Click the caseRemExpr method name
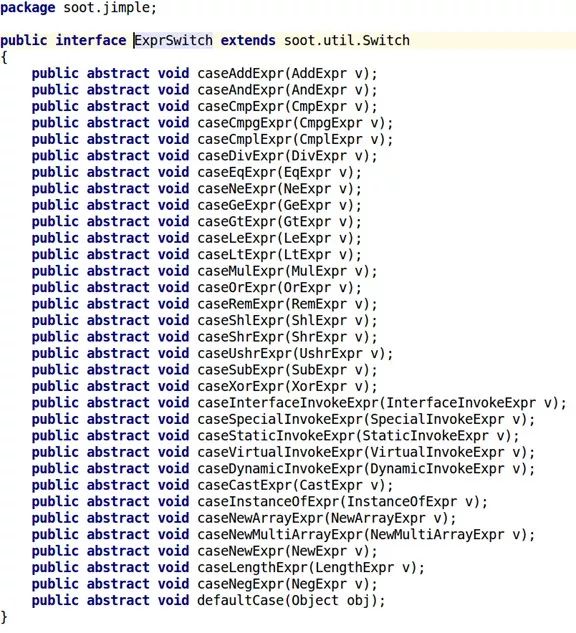 click(x=241, y=304)
